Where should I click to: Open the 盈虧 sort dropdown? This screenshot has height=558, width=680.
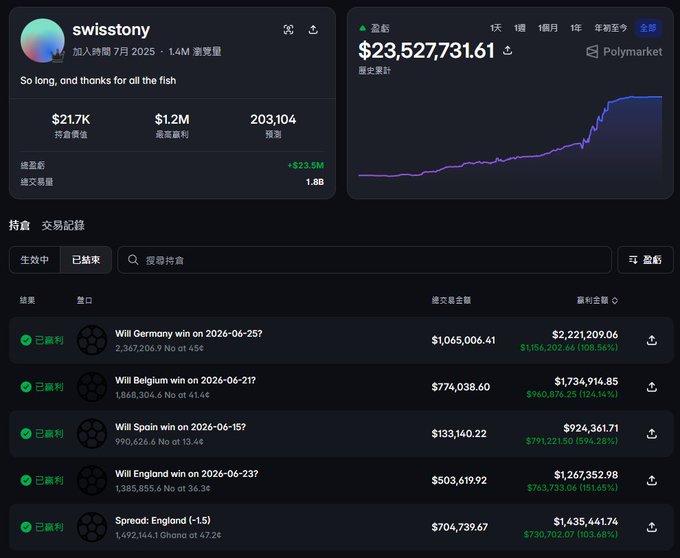(645, 260)
